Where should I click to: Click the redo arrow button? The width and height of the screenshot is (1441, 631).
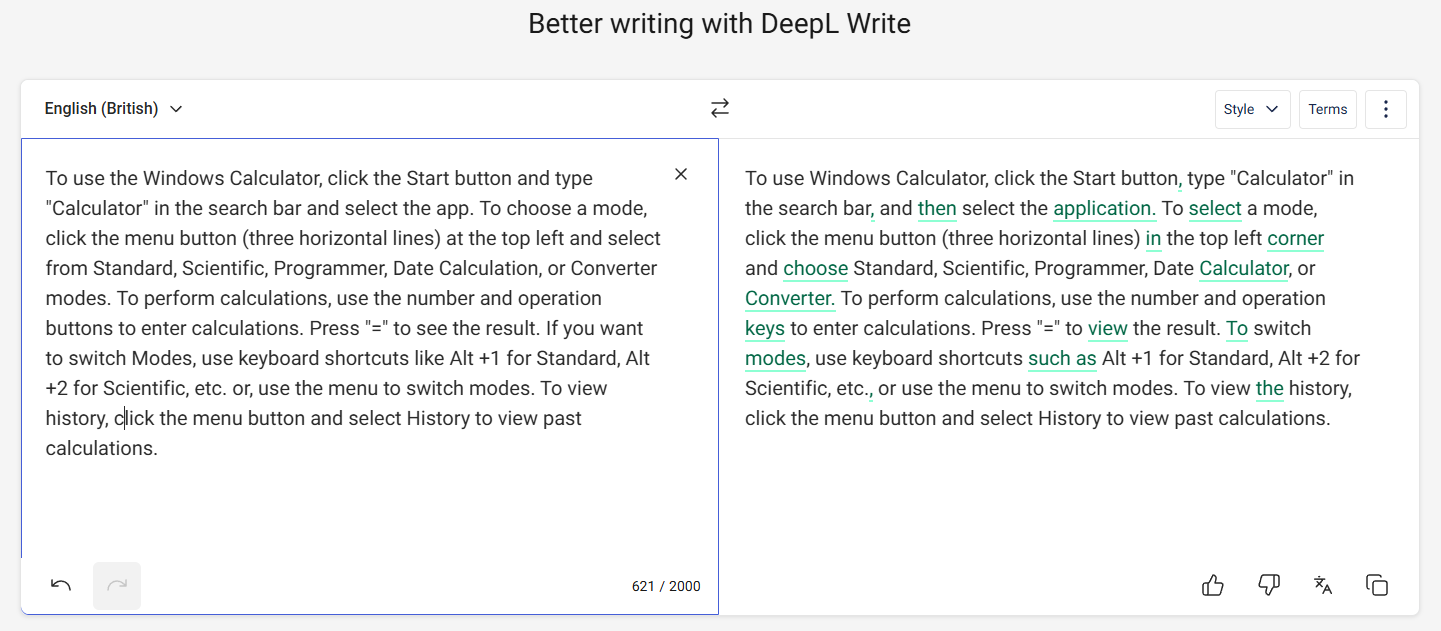(117, 586)
